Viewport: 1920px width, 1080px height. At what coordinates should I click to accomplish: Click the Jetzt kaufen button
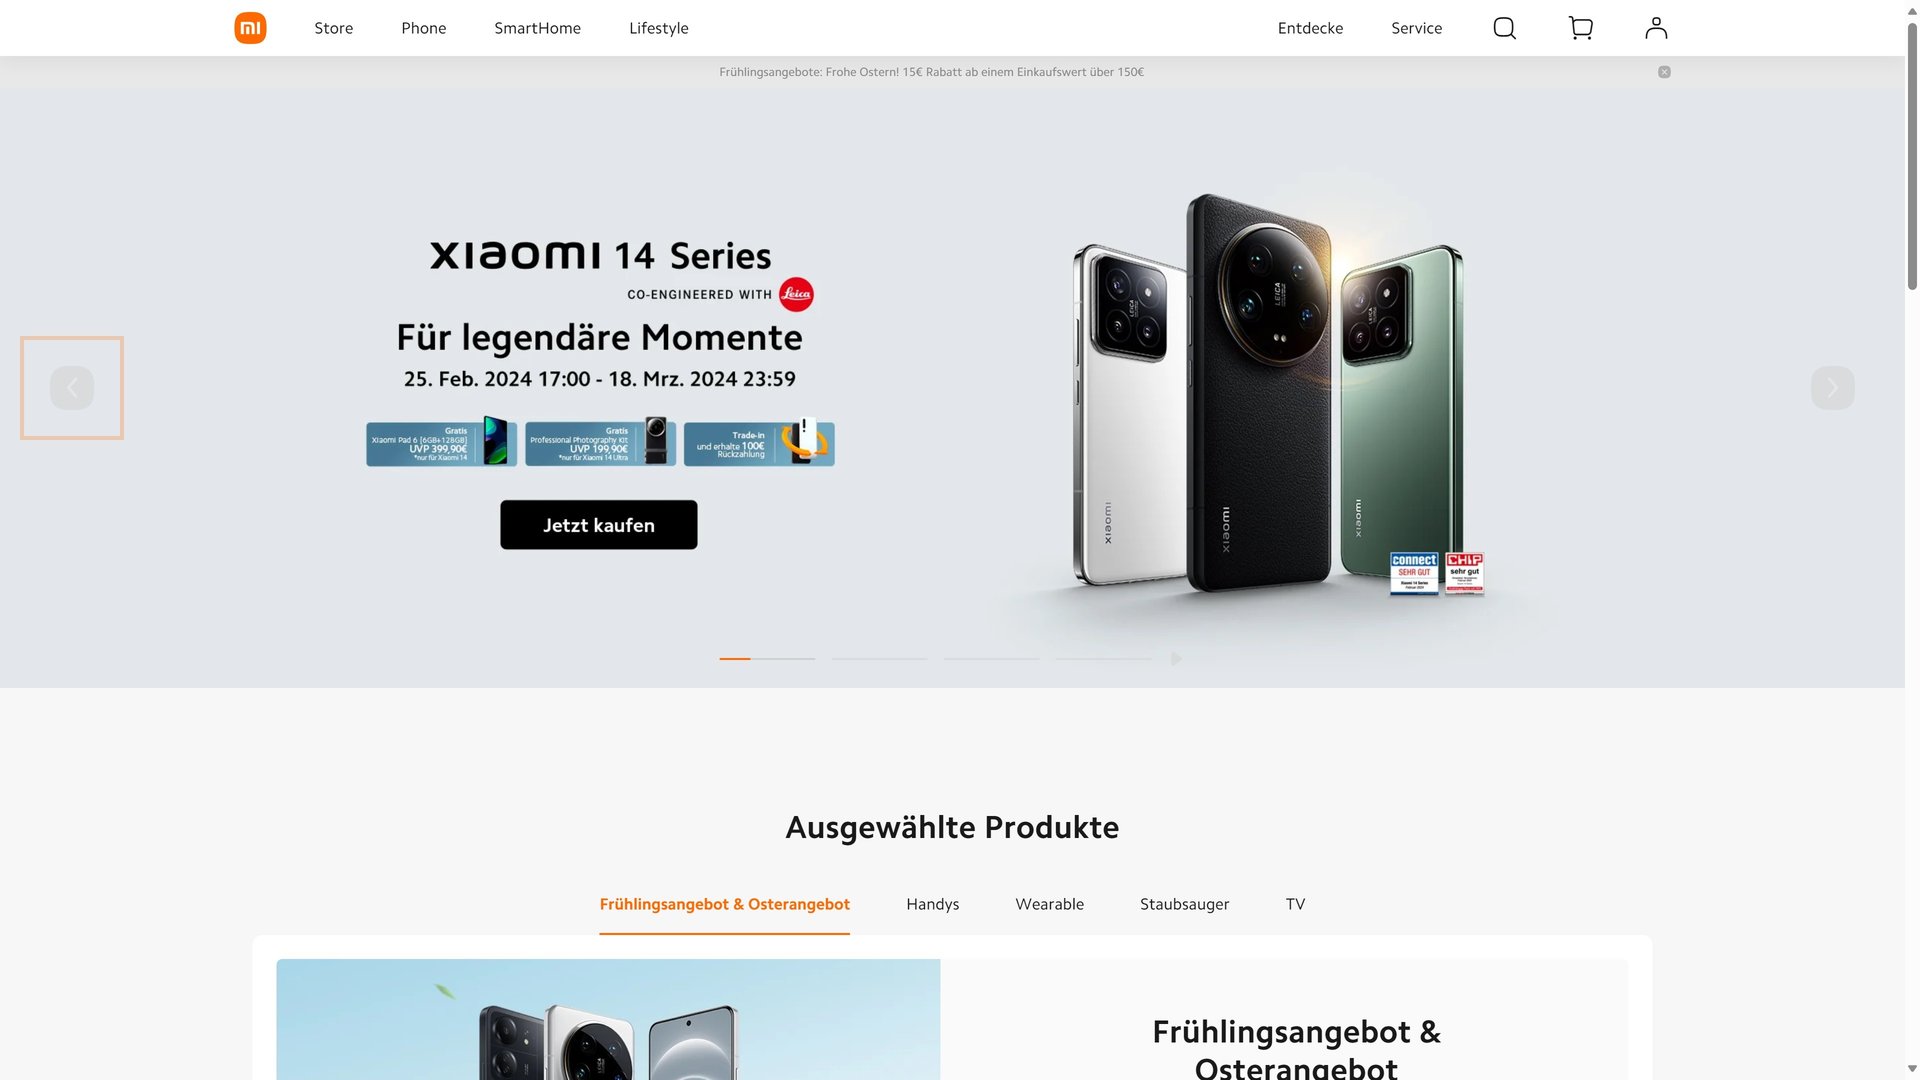[x=598, y=525]
